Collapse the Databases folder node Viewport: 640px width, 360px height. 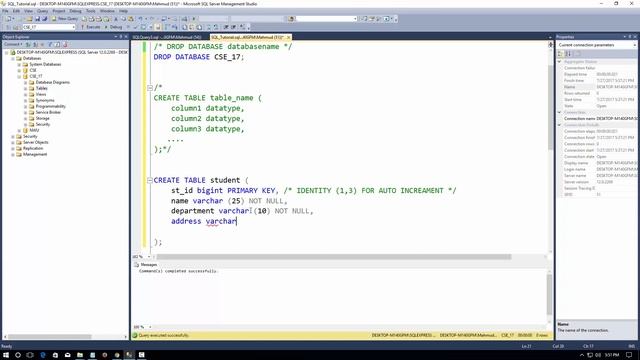point(13,58)
